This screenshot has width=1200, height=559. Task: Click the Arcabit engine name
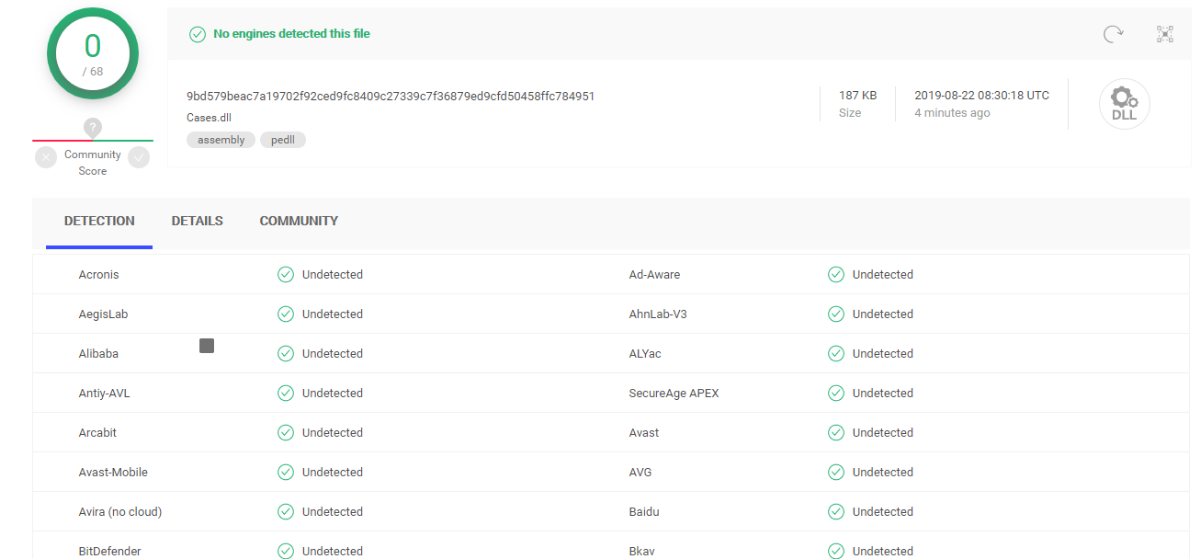point(98,433)
